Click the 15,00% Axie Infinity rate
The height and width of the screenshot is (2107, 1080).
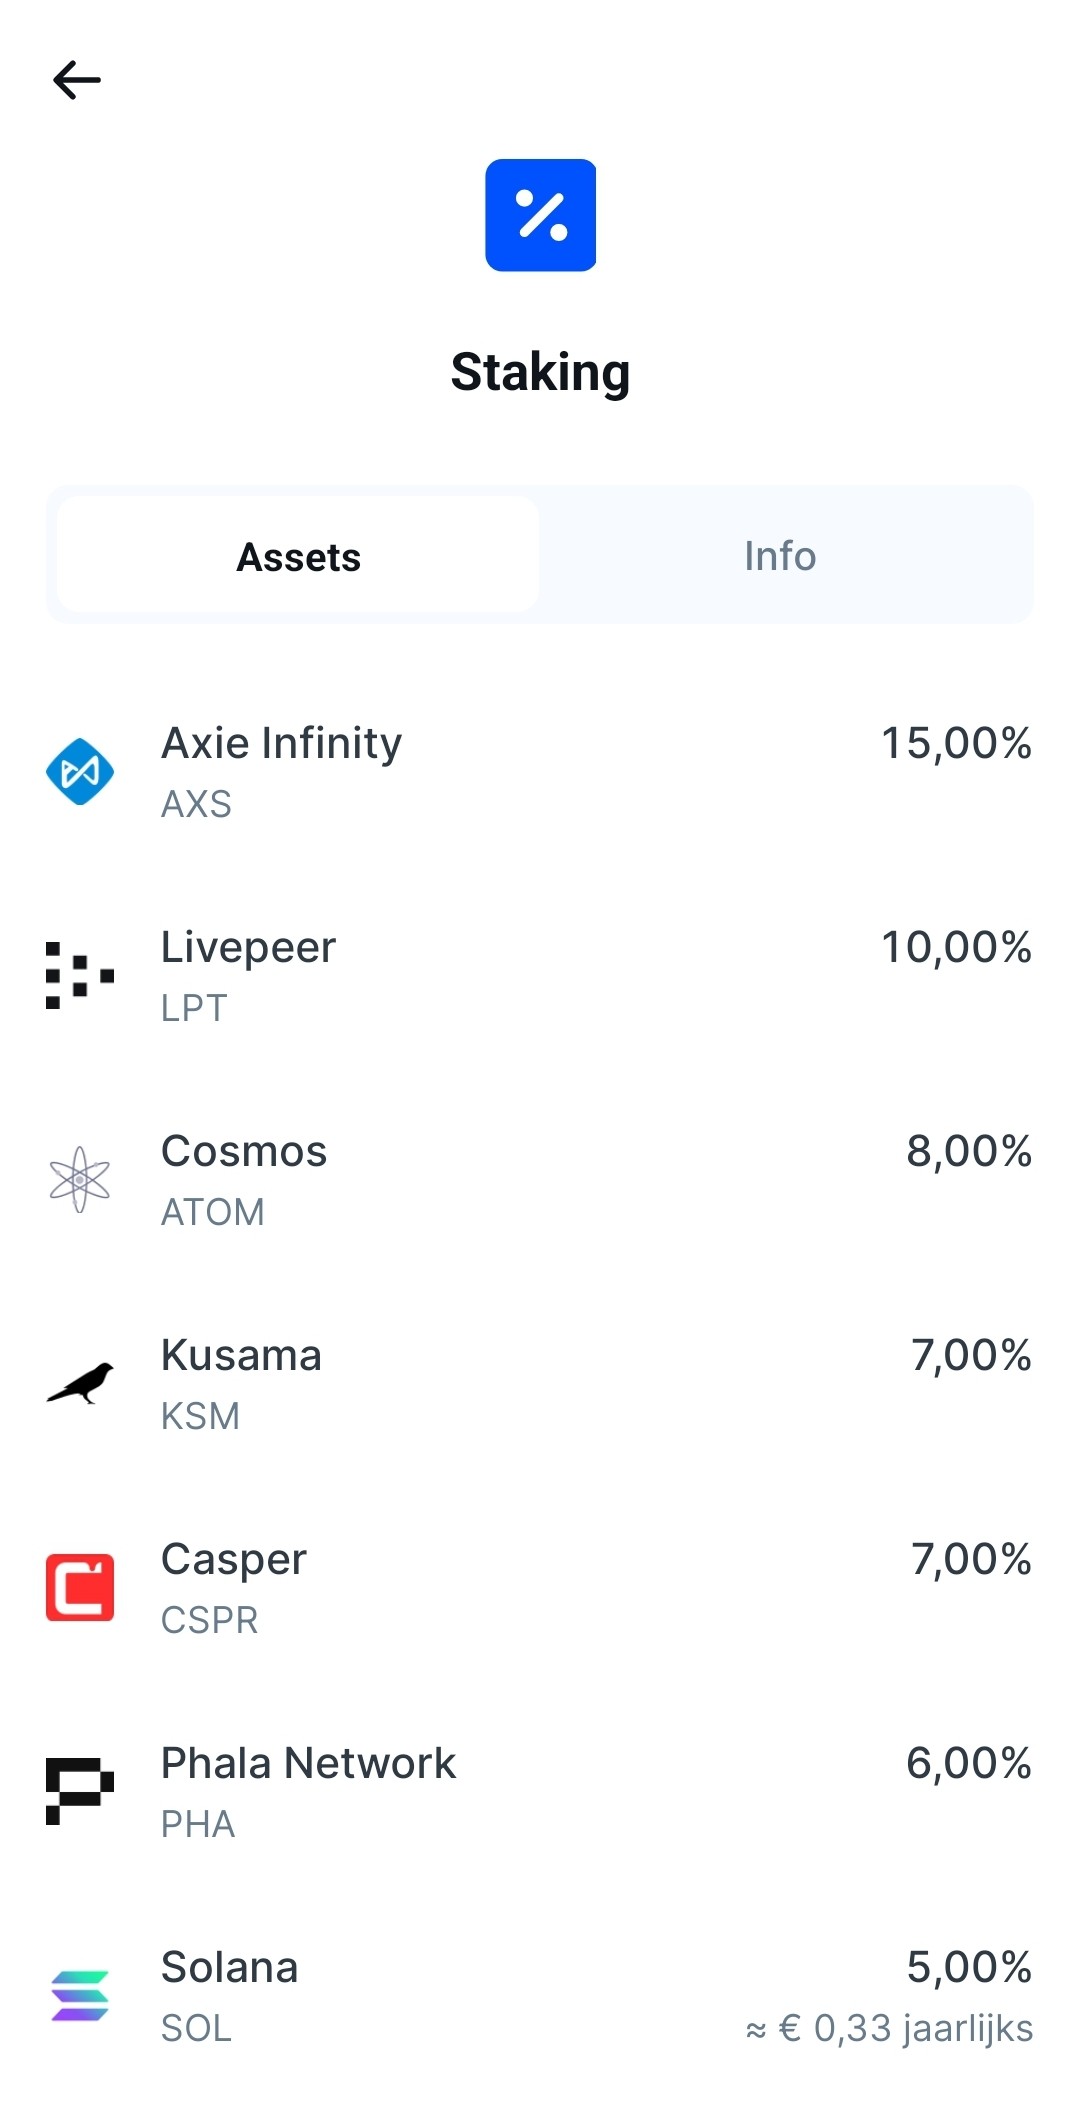coord(956,744)
